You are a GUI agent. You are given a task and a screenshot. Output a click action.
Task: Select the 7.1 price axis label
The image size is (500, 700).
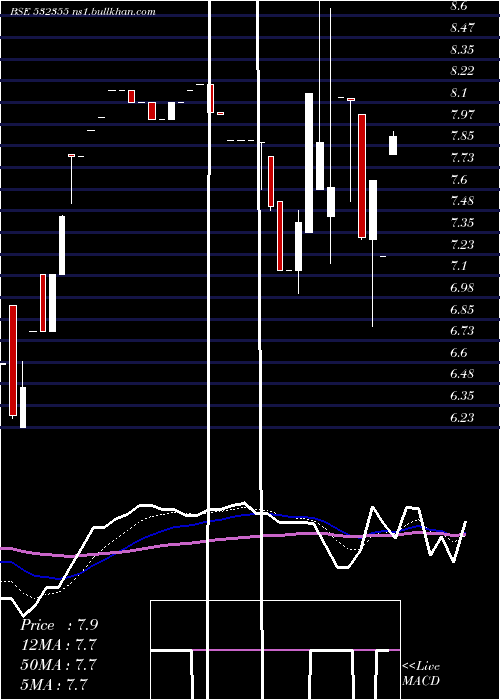[x=459, y=266]
